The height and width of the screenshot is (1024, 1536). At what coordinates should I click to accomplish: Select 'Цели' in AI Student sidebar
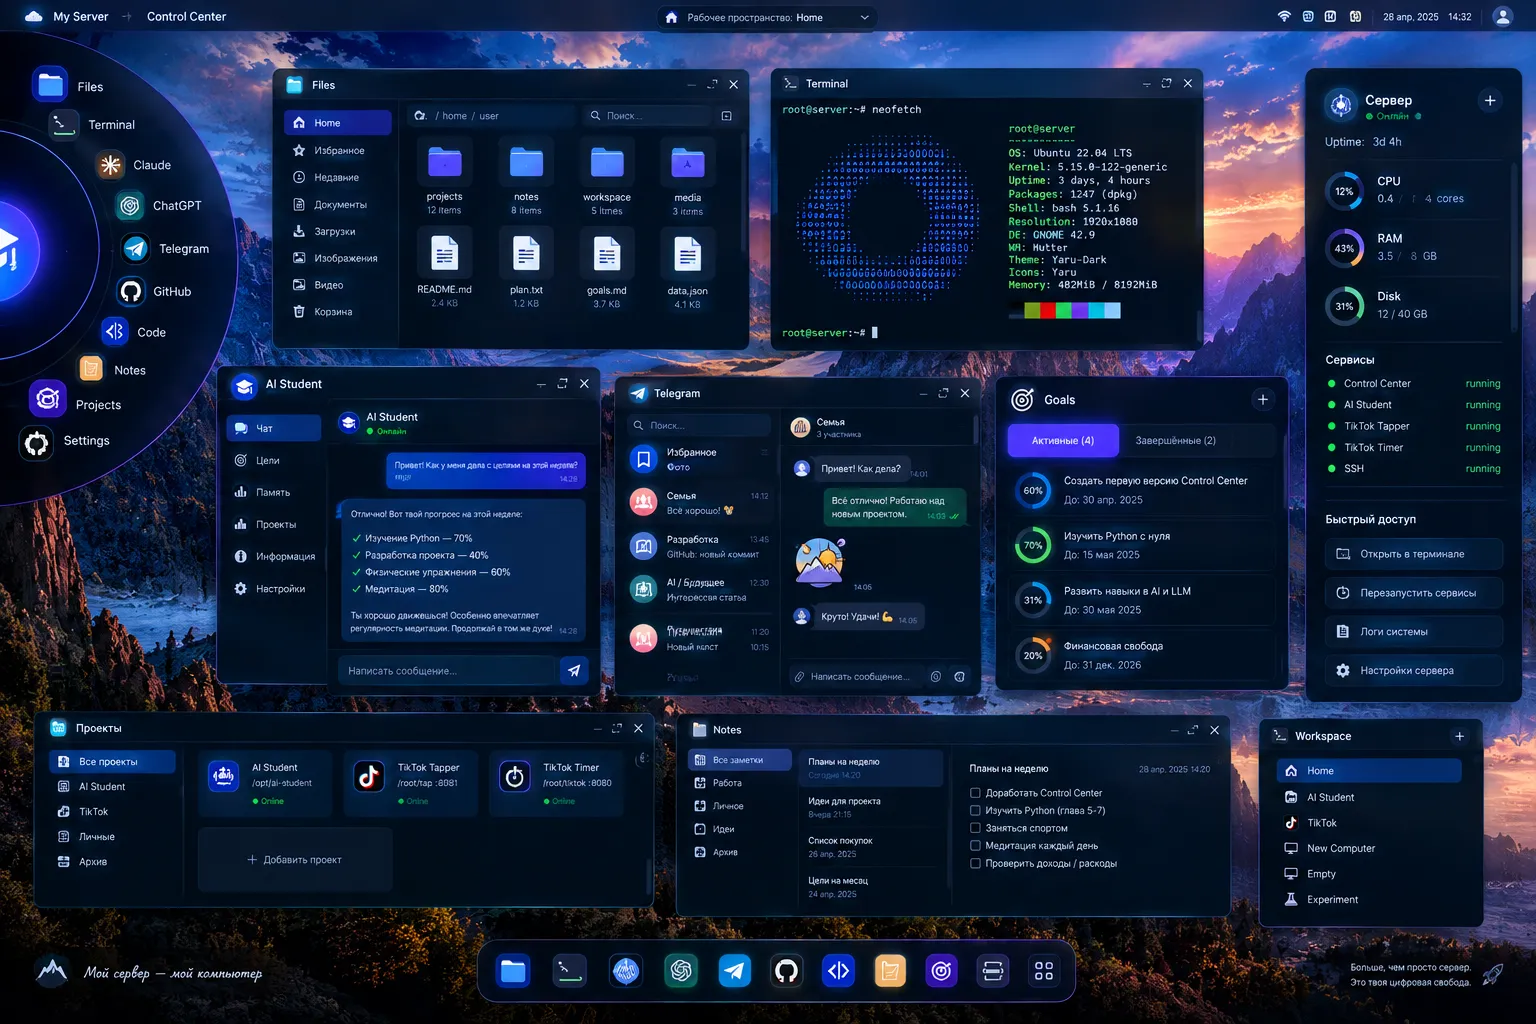click(273, 460)
